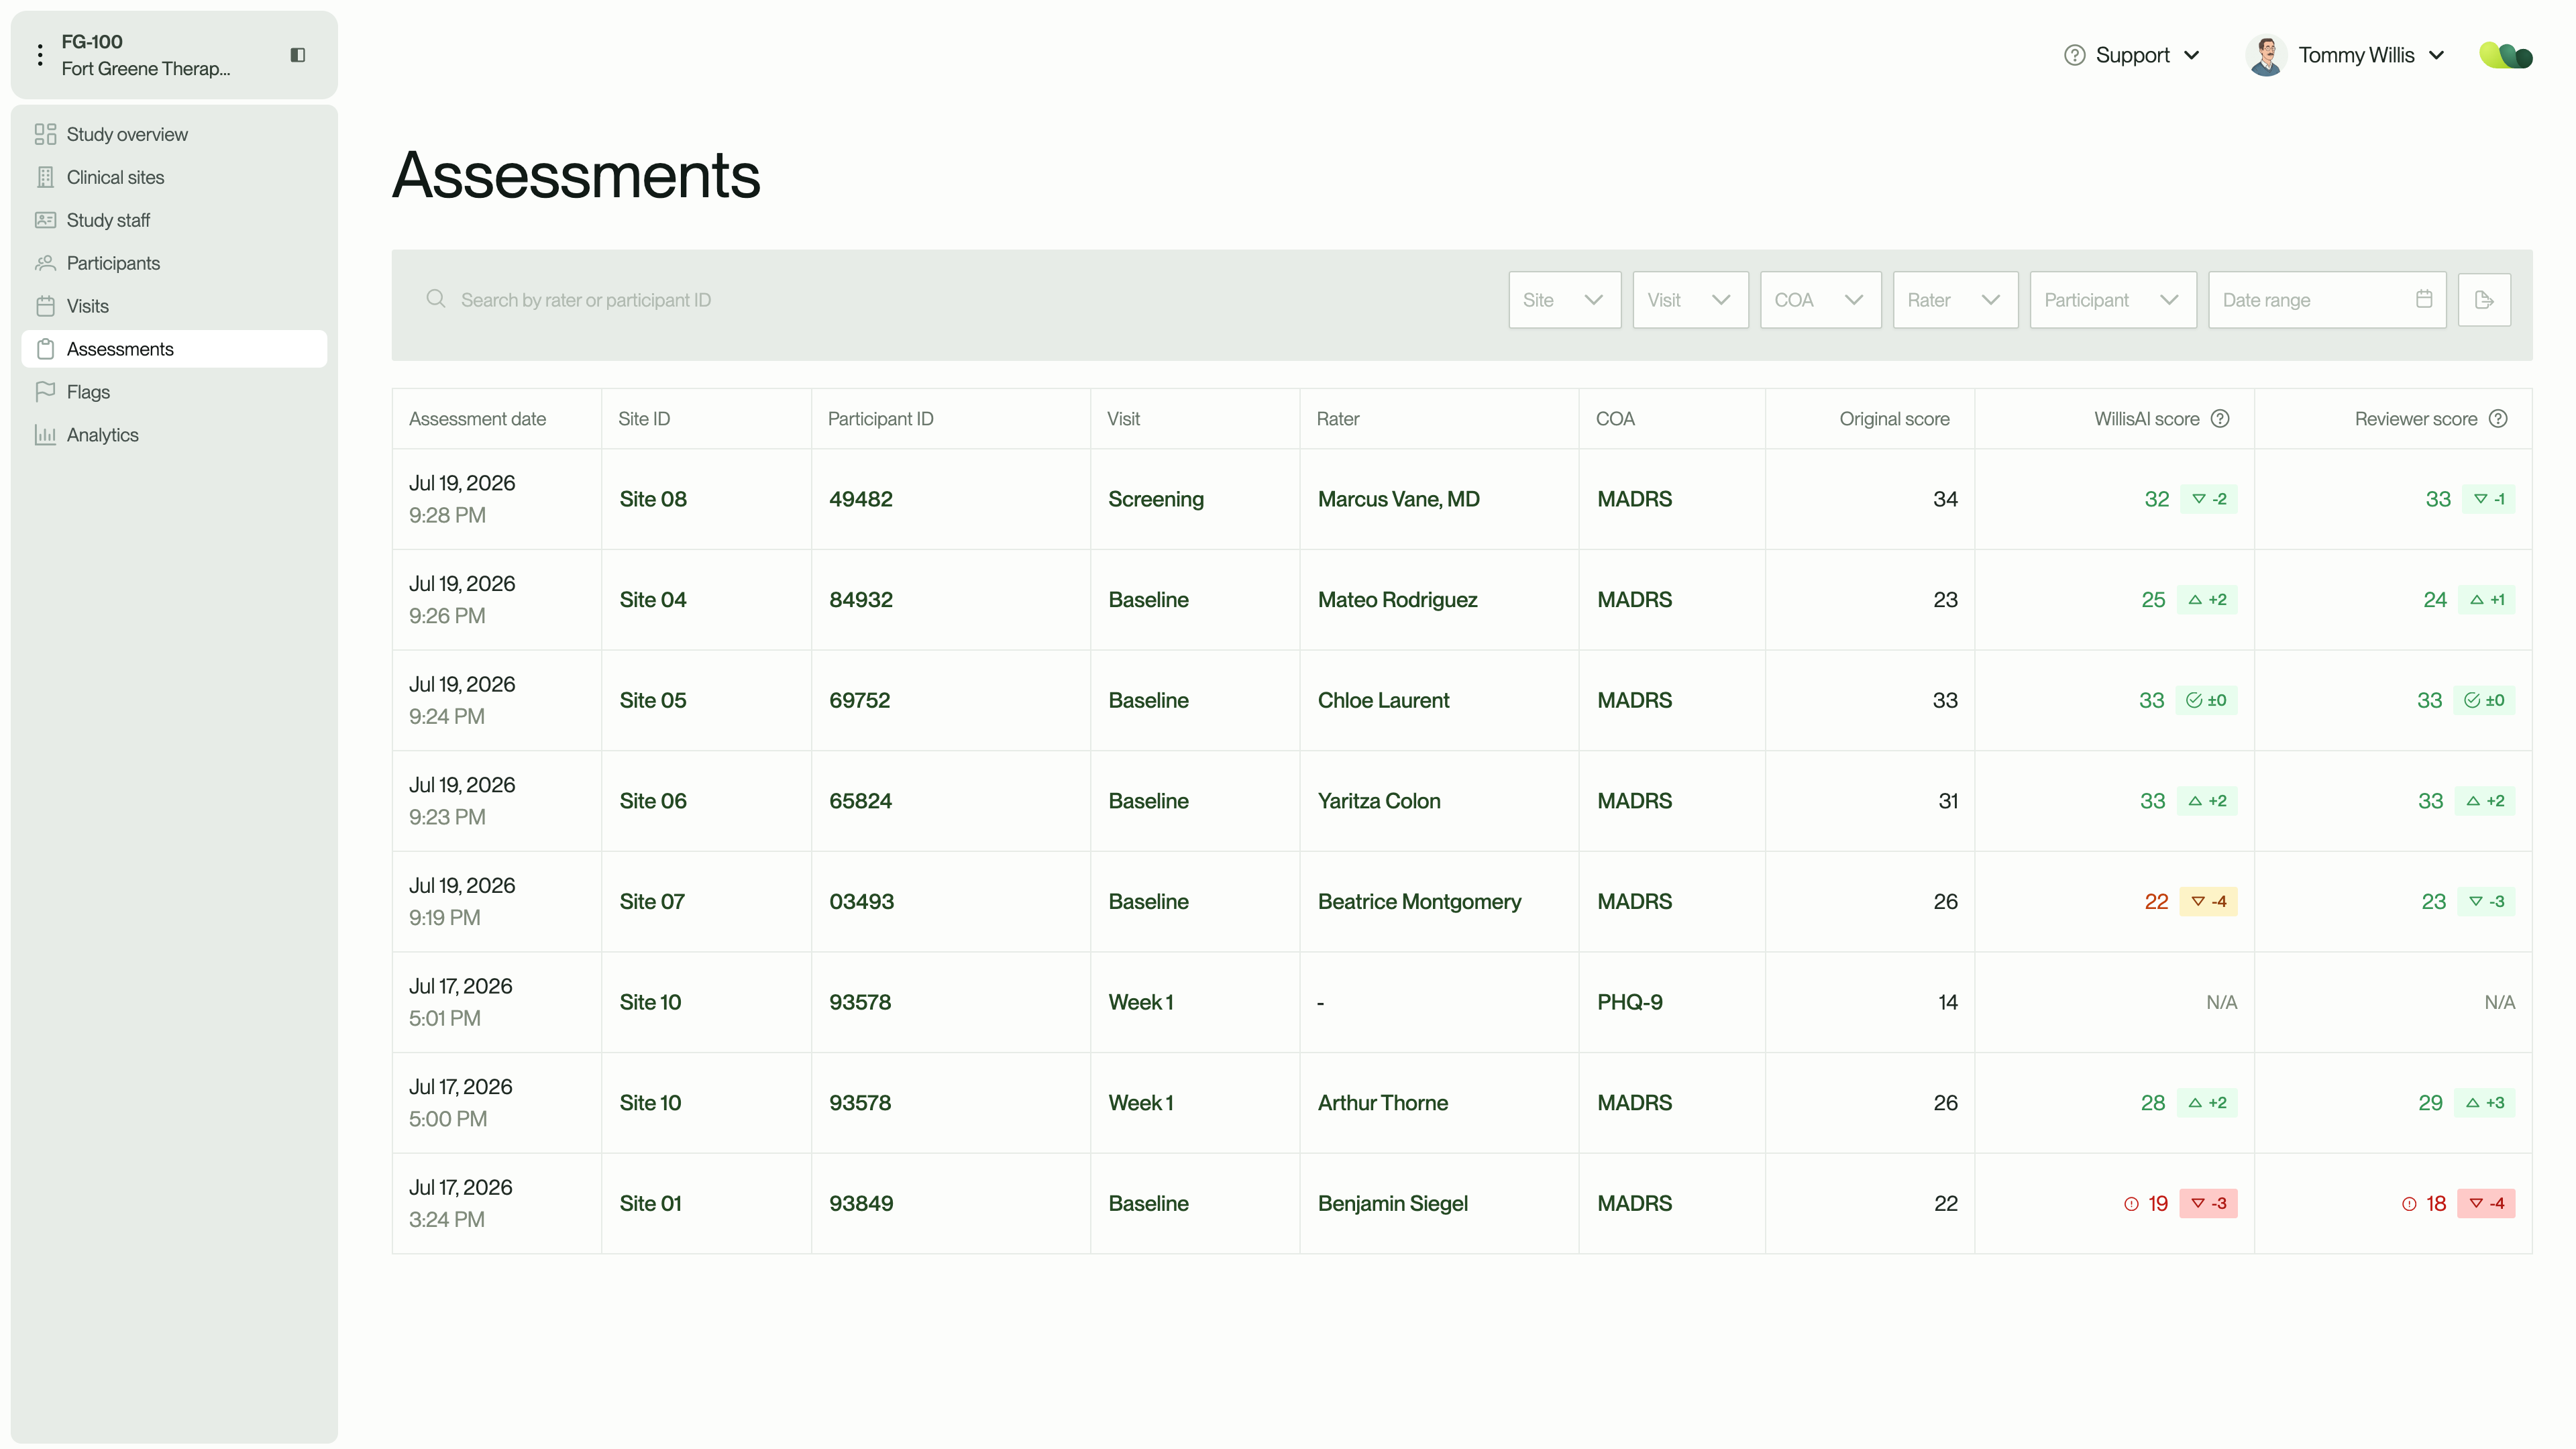
Task: Open the three-dot study menu
Action: pyautogui.click(x=40, y=55)
